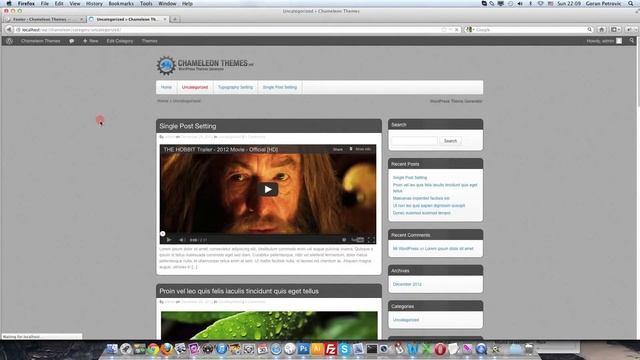640x360 pixels.
Task: Click the sidebar search text field
Action: 414,141
